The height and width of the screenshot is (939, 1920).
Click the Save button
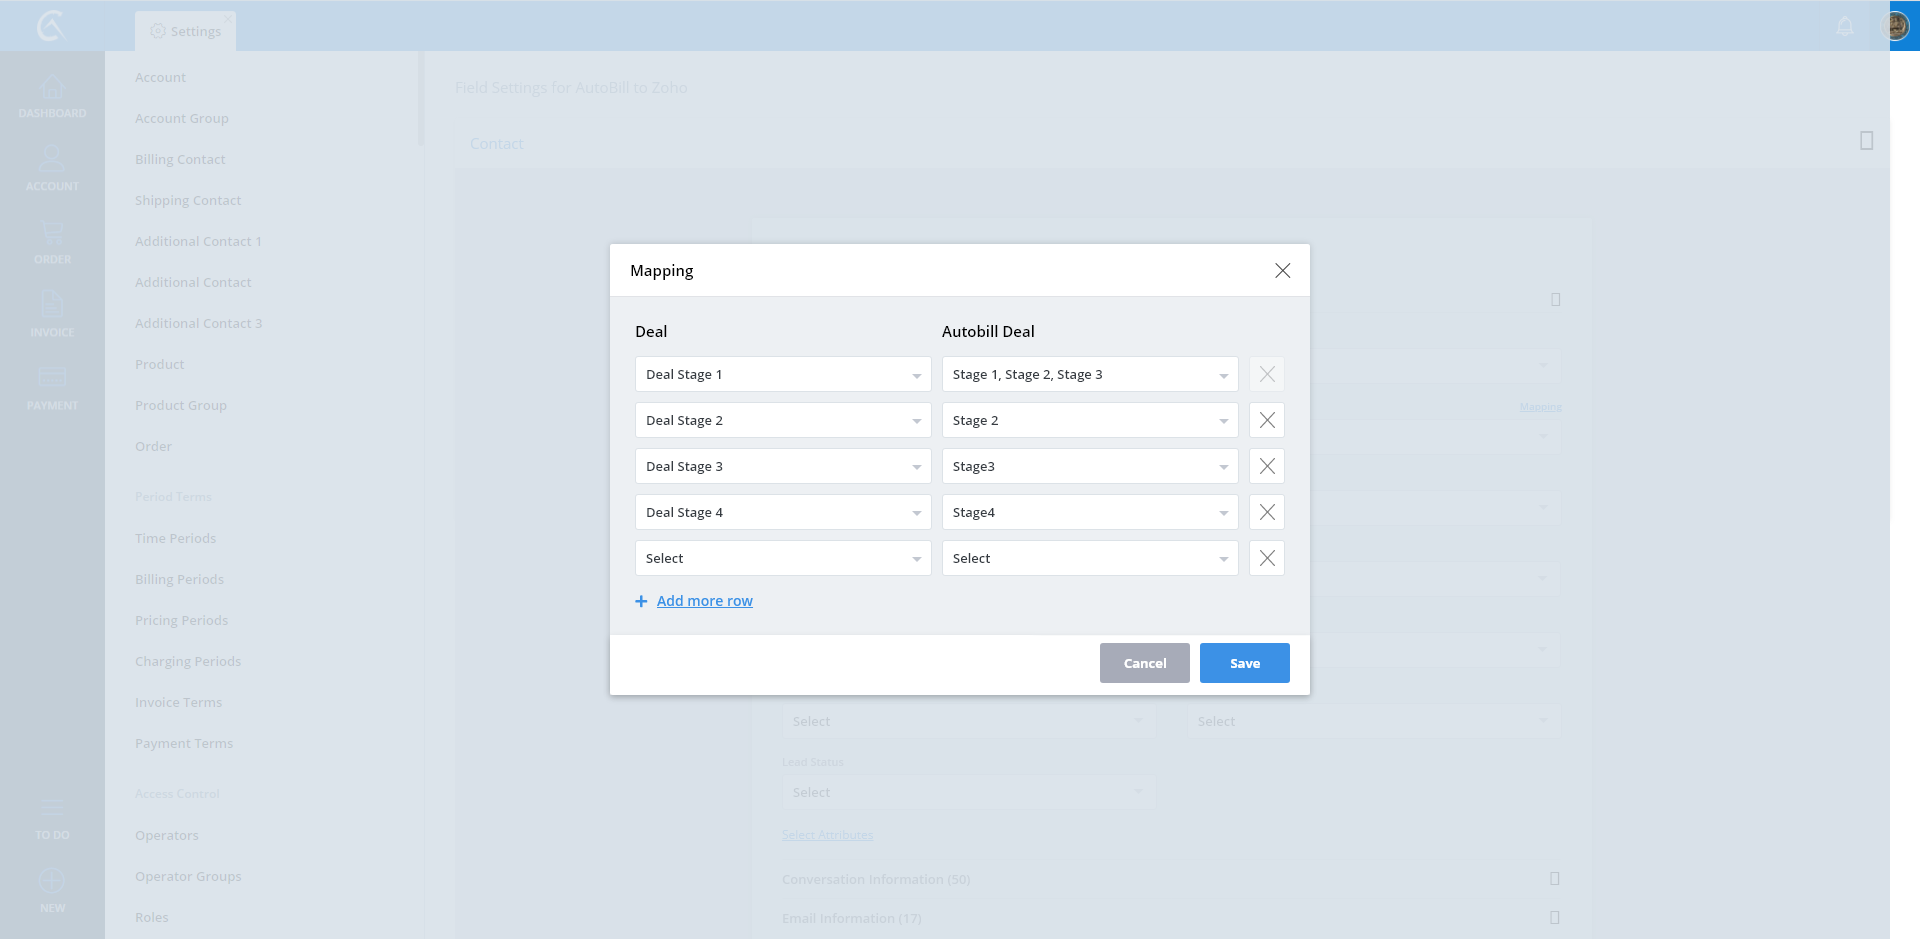coord(1244,663)
